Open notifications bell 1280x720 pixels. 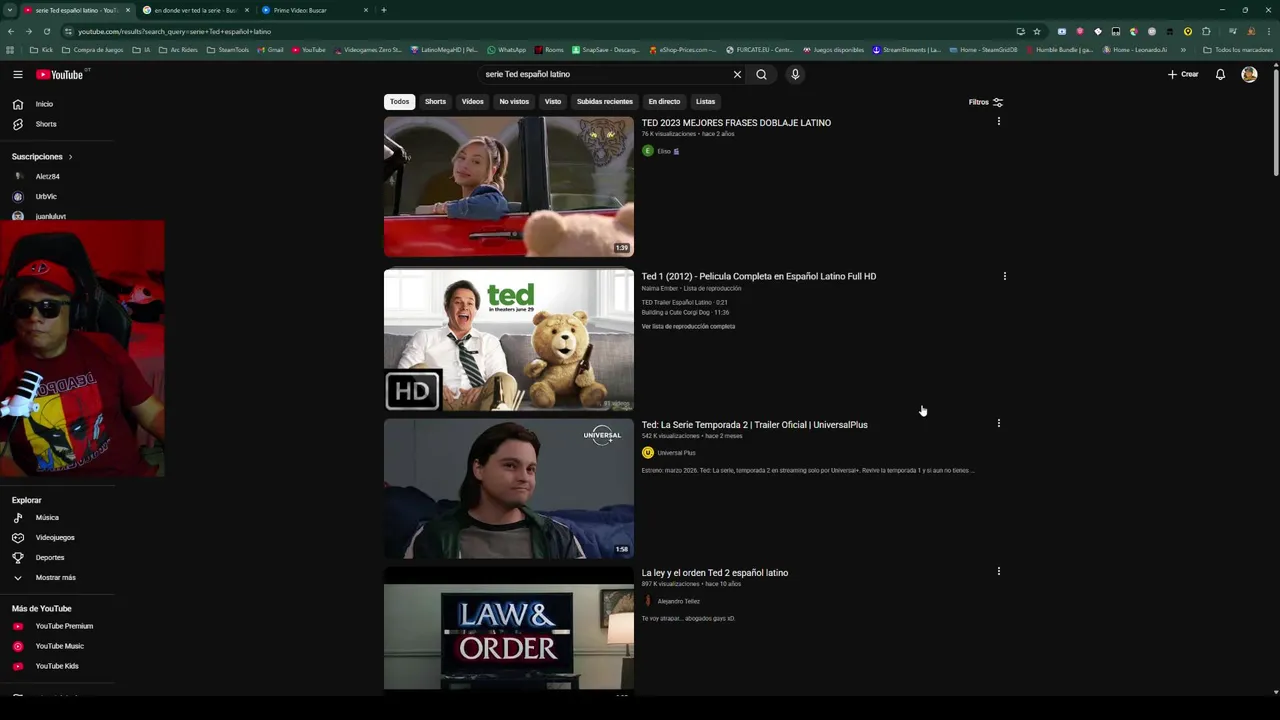coord(1220,74)
